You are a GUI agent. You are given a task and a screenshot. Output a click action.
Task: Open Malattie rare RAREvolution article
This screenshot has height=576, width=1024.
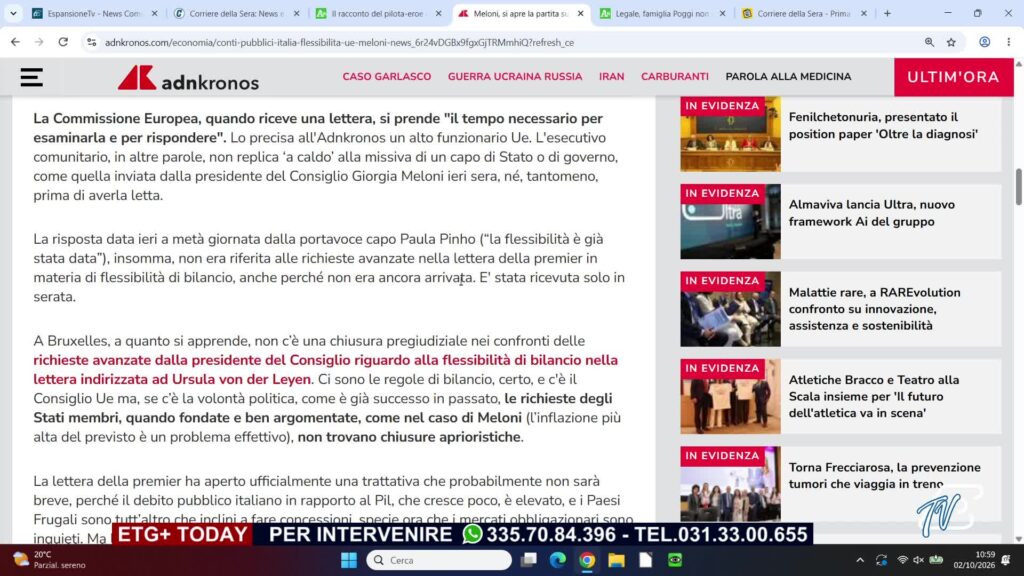874,309
